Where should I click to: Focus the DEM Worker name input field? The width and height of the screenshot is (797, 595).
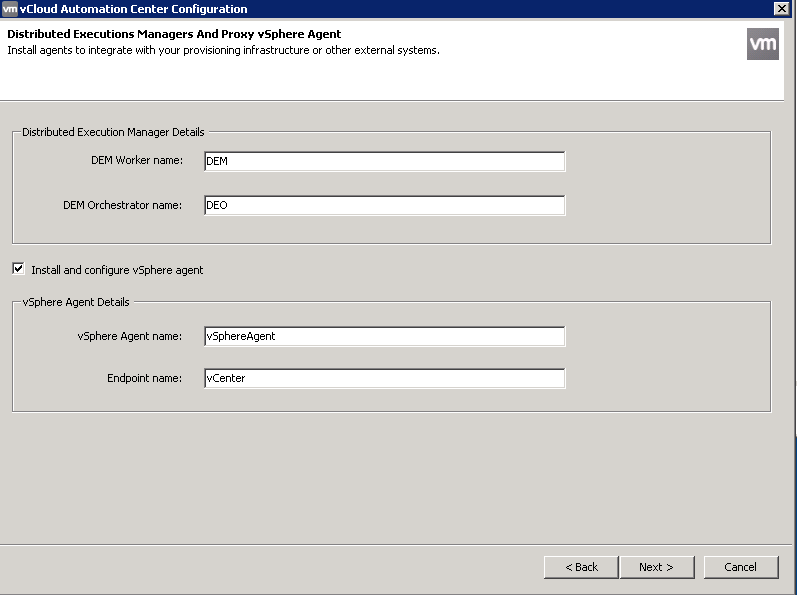(384, 161)
